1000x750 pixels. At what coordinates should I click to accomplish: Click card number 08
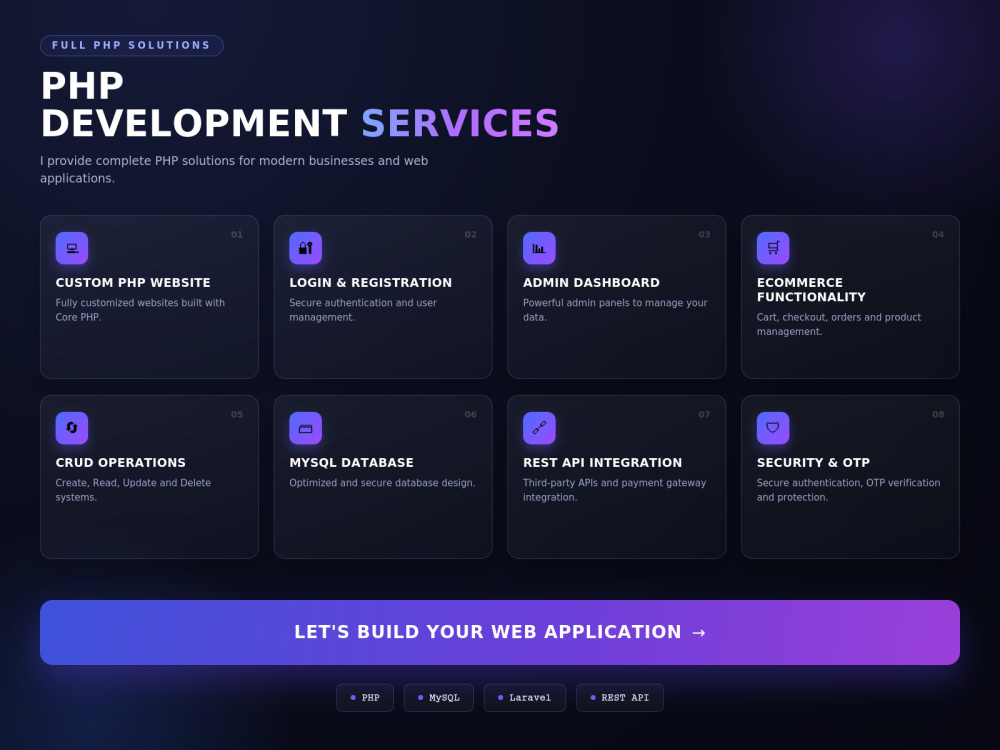pos(938,415)
